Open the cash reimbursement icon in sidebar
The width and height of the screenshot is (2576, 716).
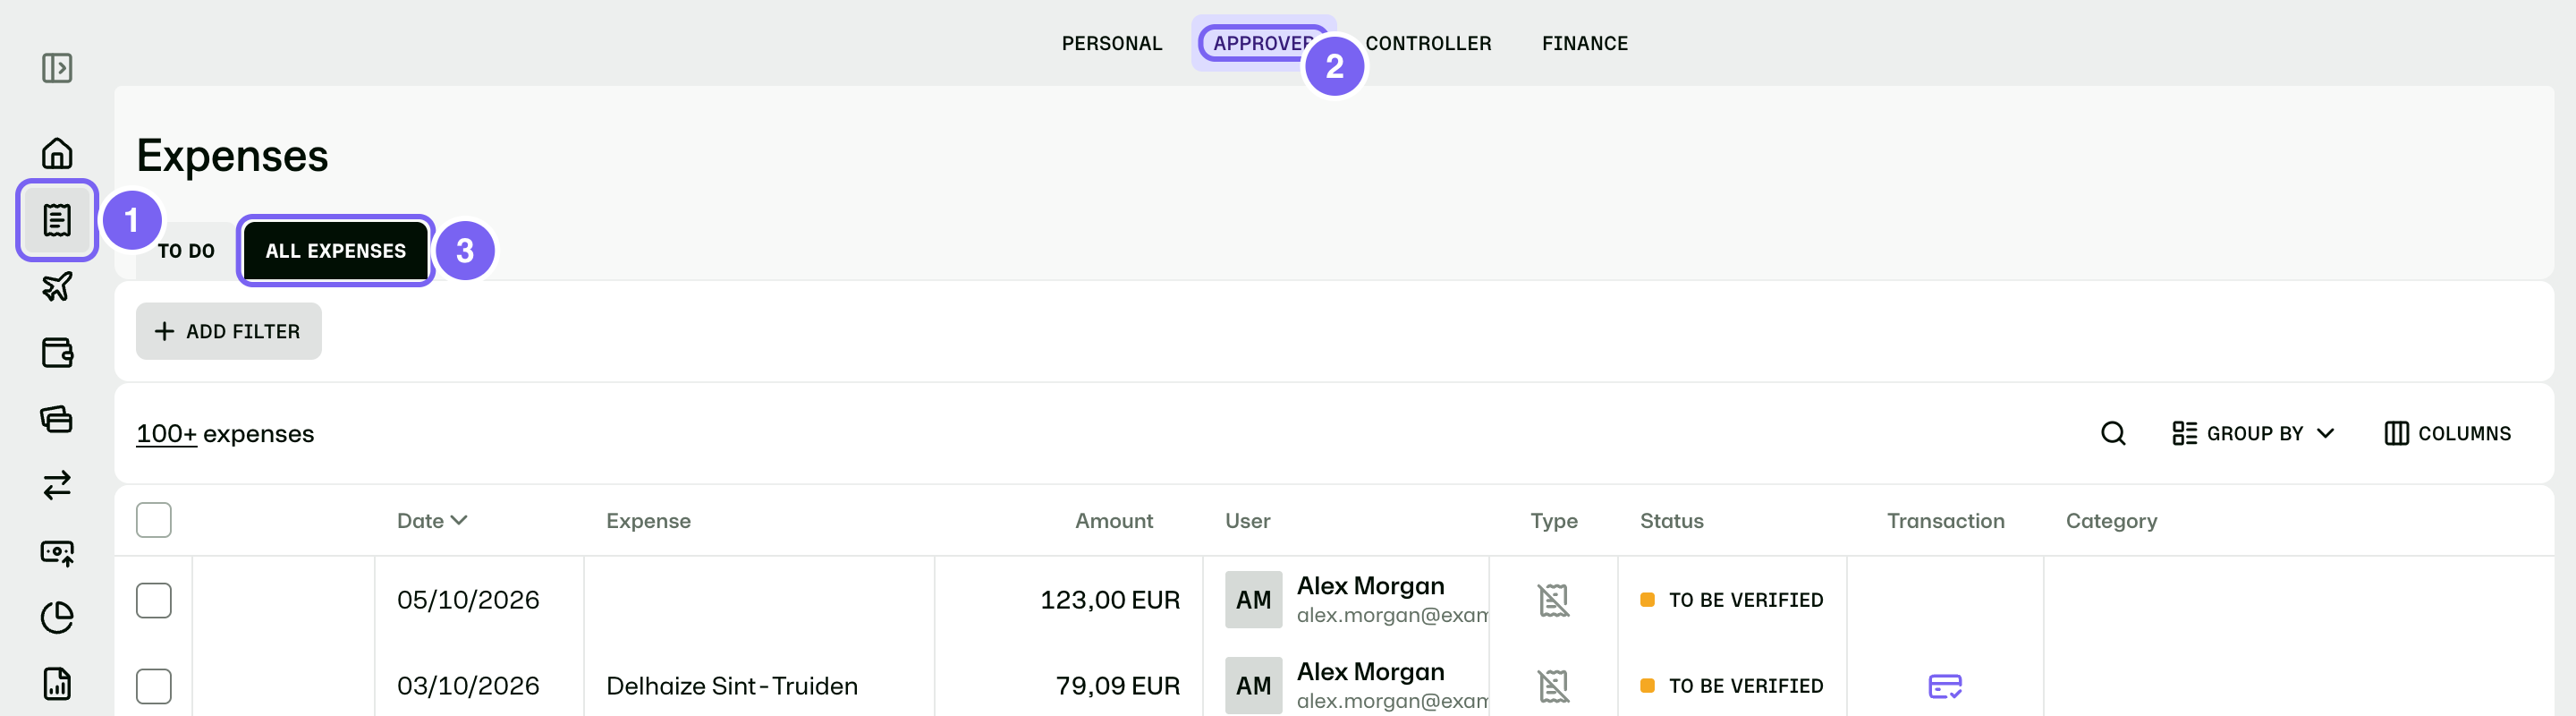pos(57,552)
